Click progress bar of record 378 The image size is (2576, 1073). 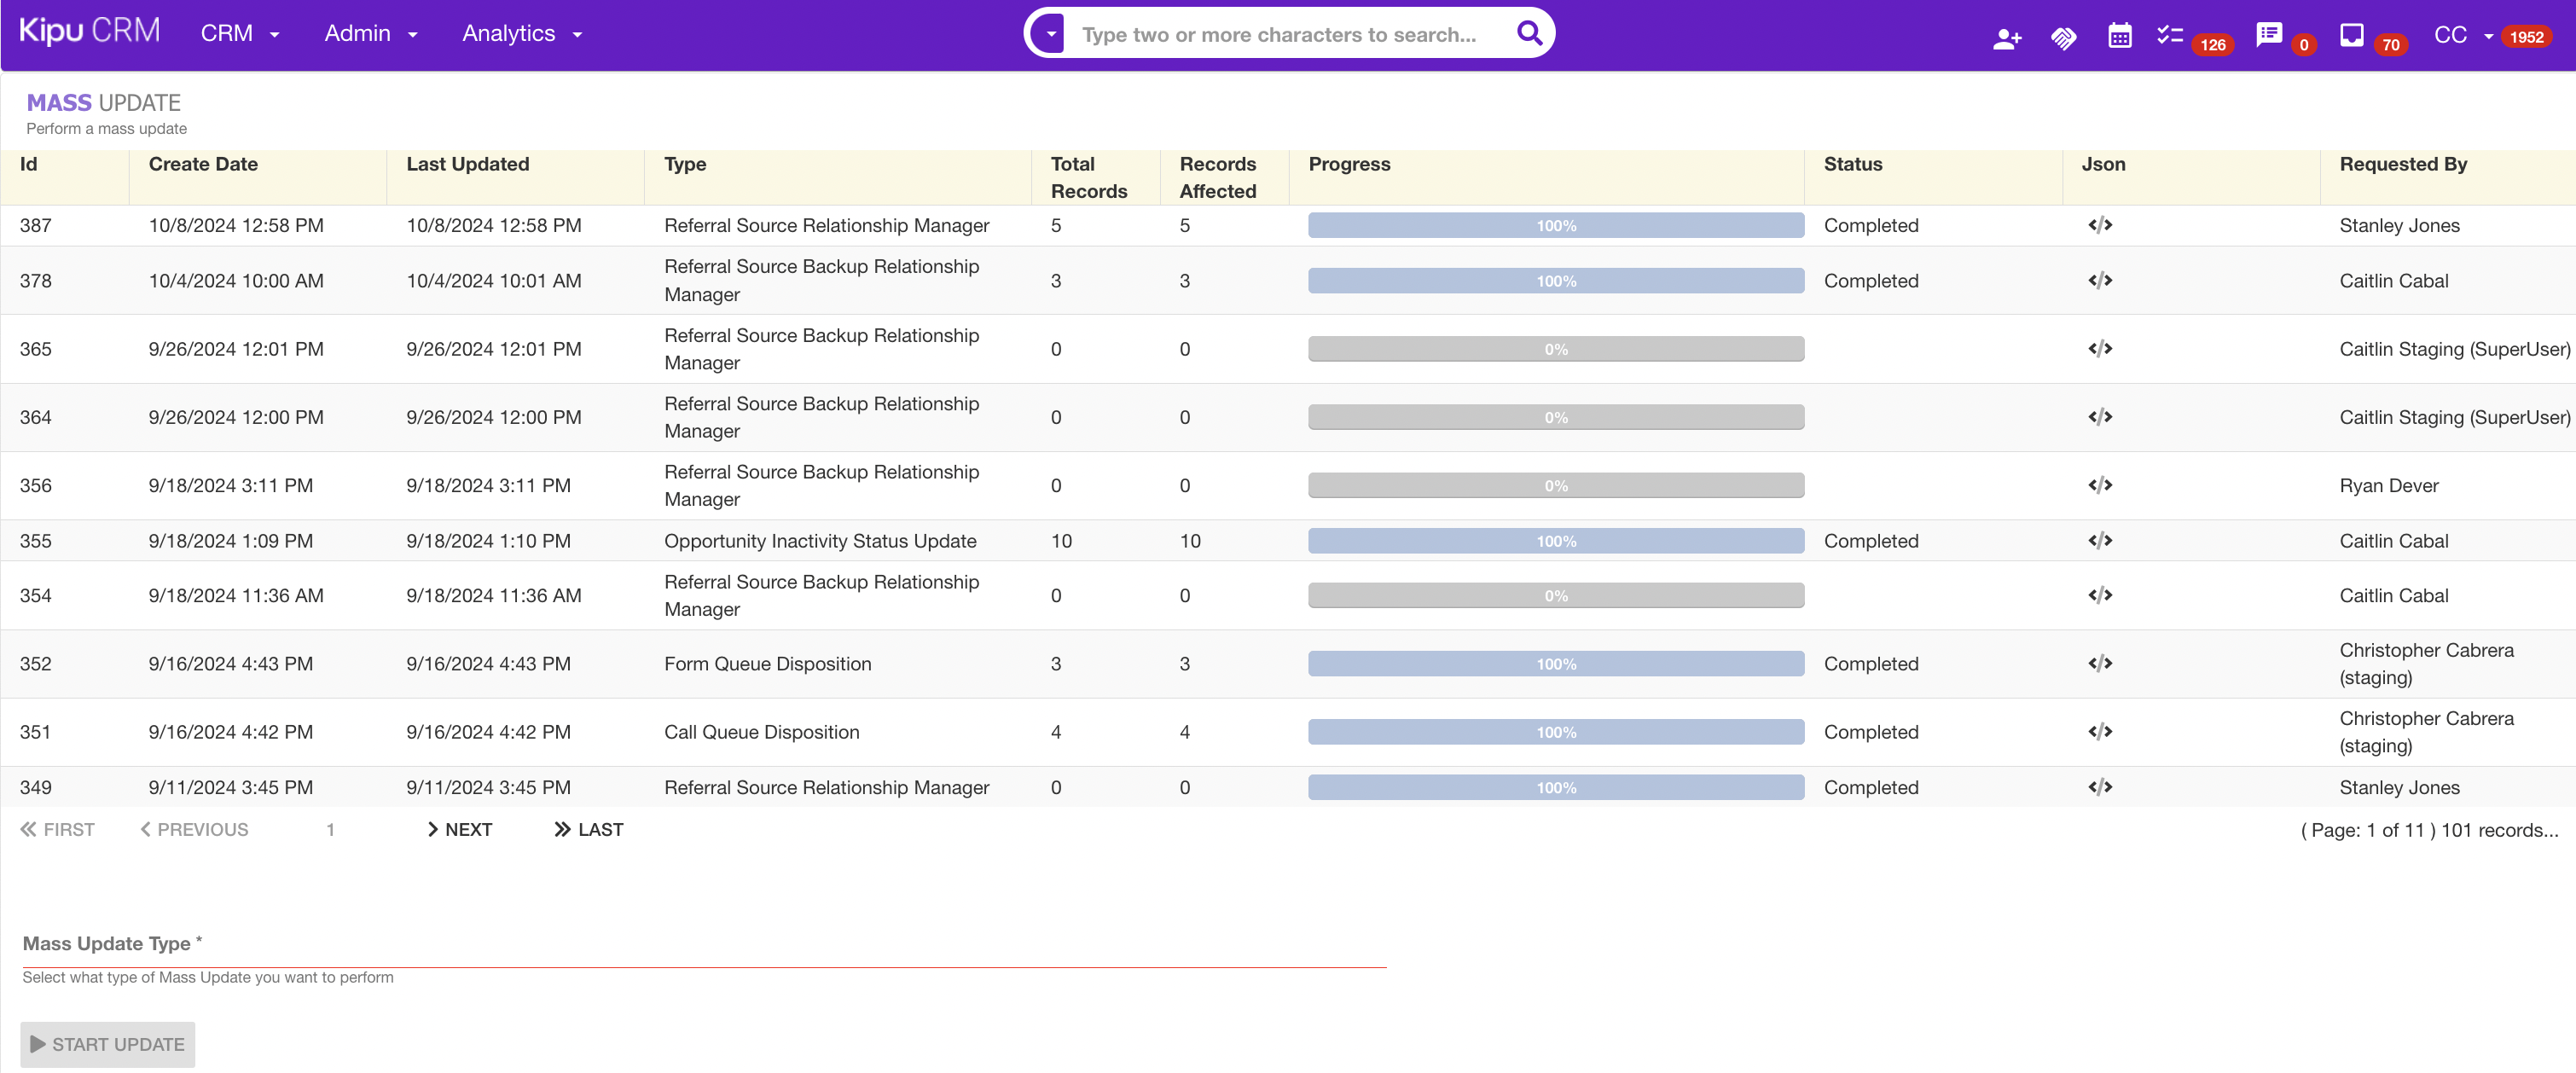click(1555, 281)
